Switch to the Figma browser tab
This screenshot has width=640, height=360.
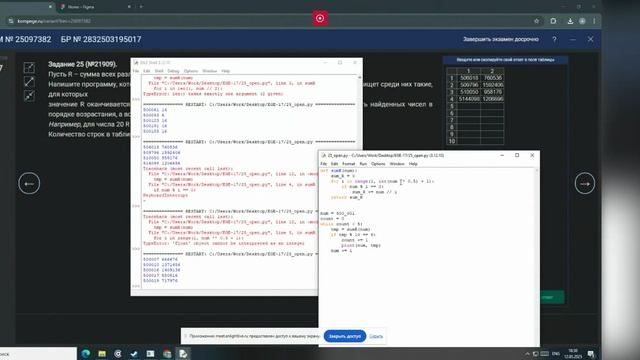click(x=95, y=7)
